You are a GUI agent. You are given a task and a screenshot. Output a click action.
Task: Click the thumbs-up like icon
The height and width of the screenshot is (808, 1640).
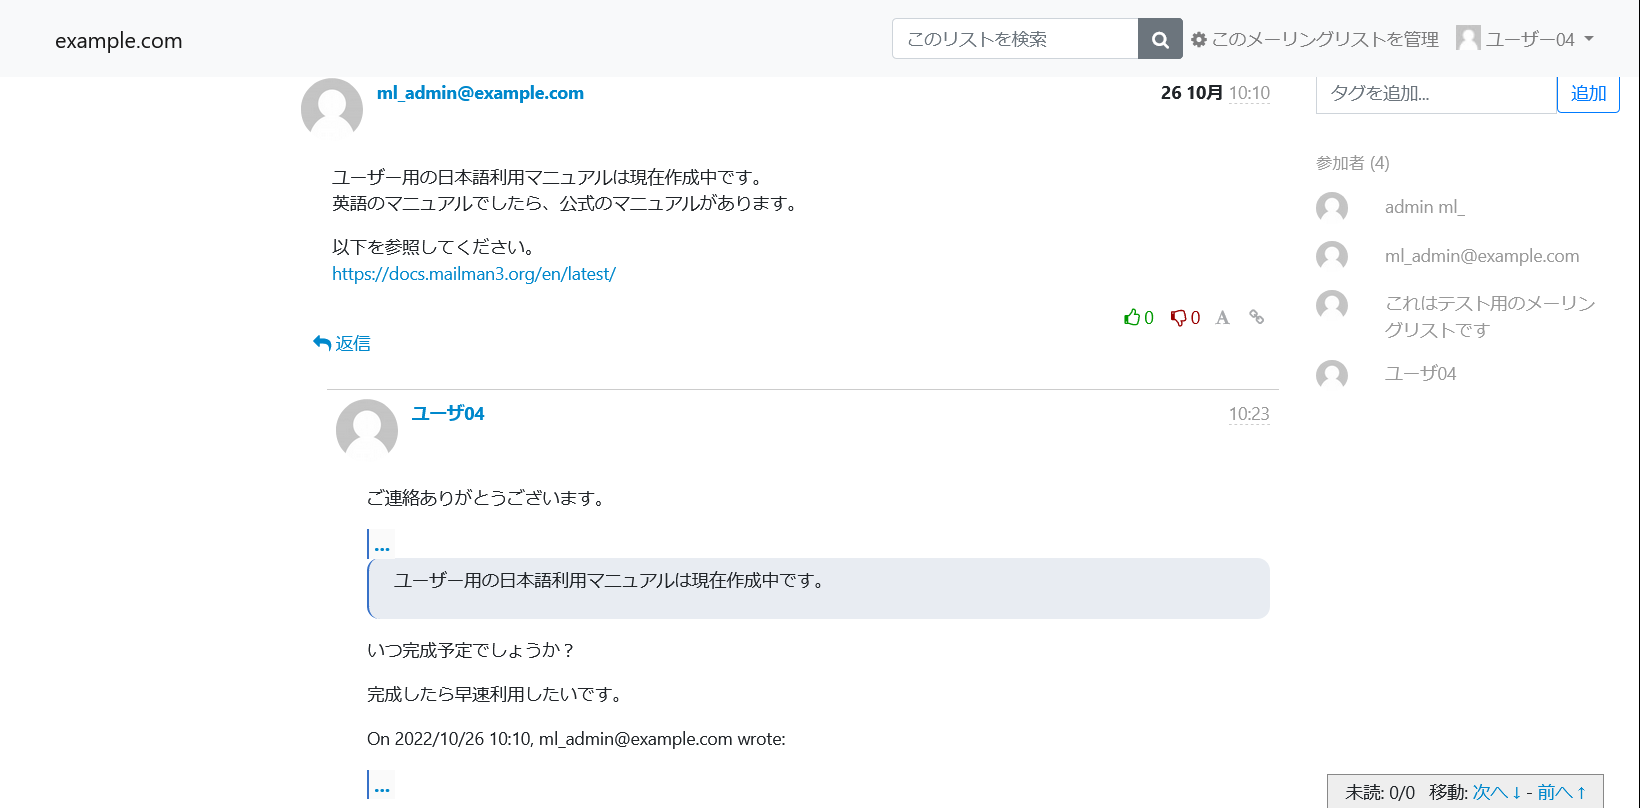(x=1132, y=317)
